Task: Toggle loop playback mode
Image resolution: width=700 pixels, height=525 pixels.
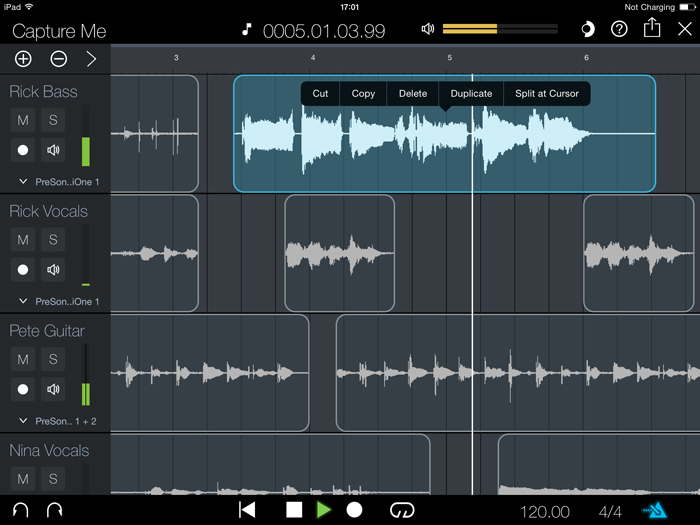Action: click(x=402, y=510)
